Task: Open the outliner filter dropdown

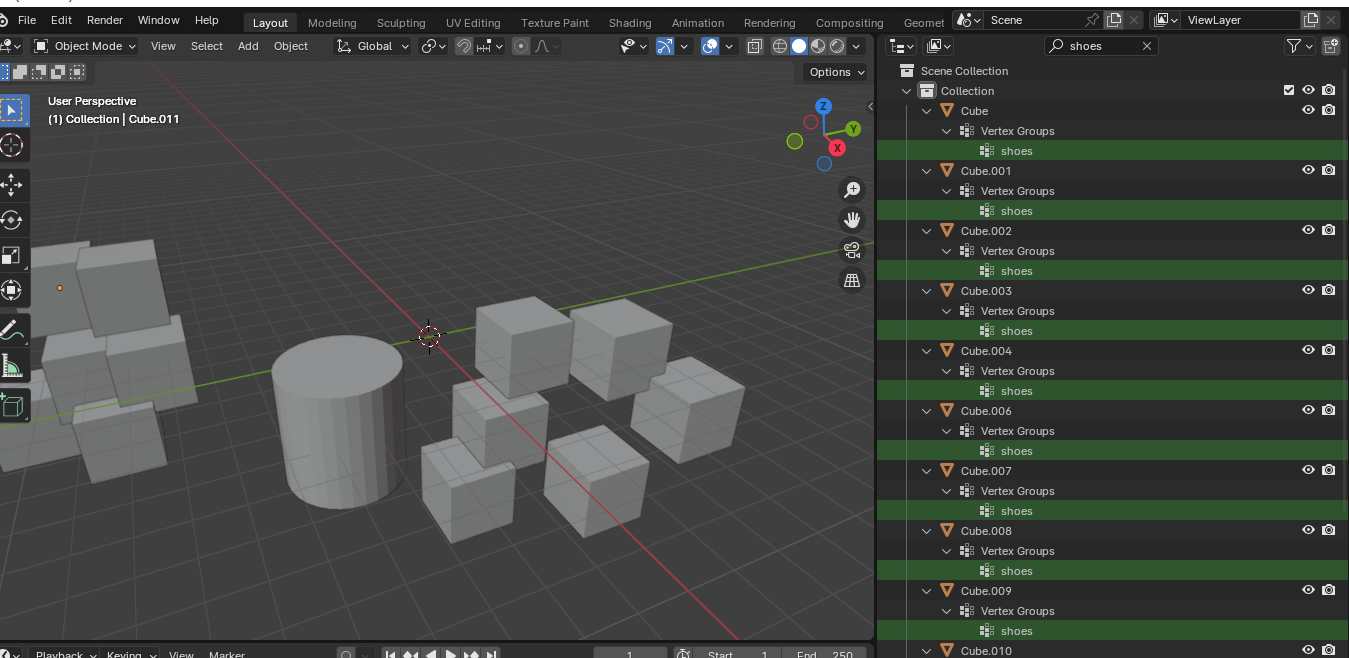Action: [x=1299, y=46]
